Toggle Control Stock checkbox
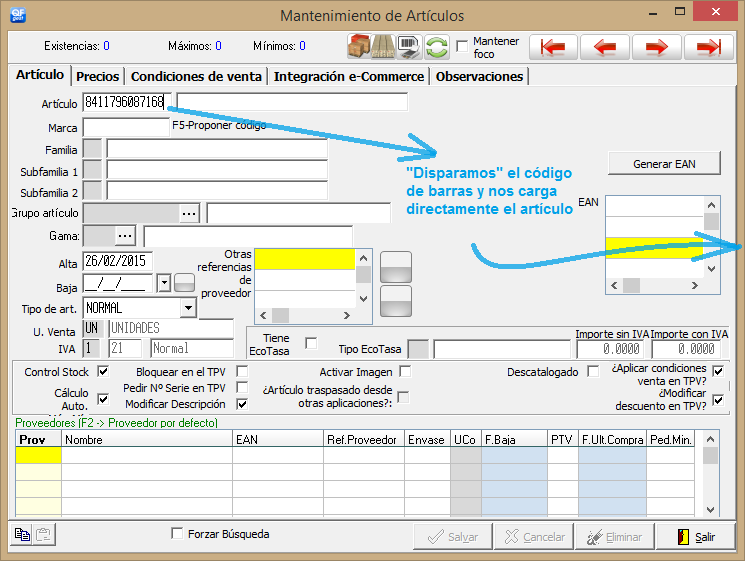The width and height of the screenshot is (745, 561). [103, 371]
